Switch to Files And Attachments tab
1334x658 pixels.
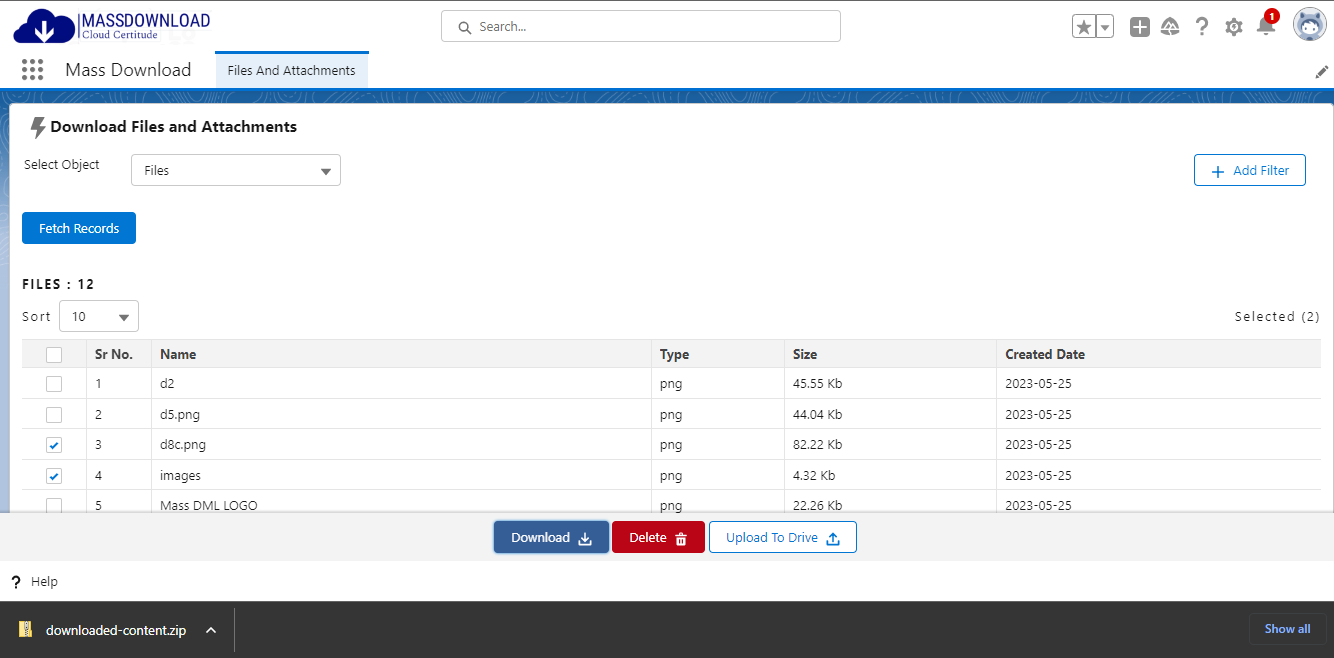291,71
